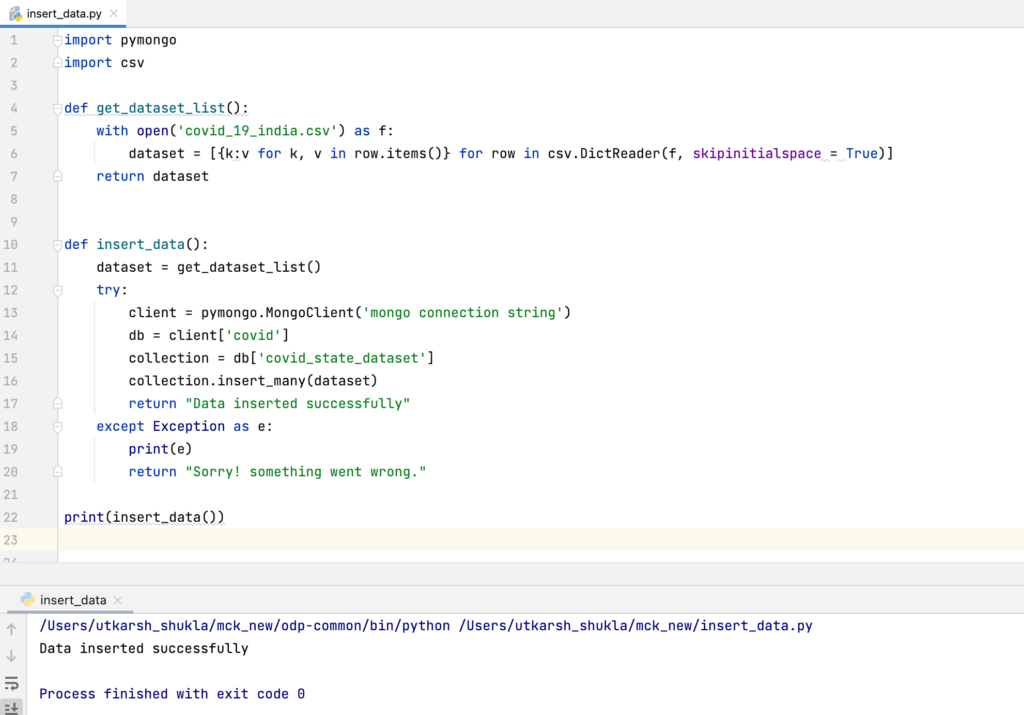The image size is (1024, 715).
Task: Close the insert_data run tab
Action: [119, 600]
